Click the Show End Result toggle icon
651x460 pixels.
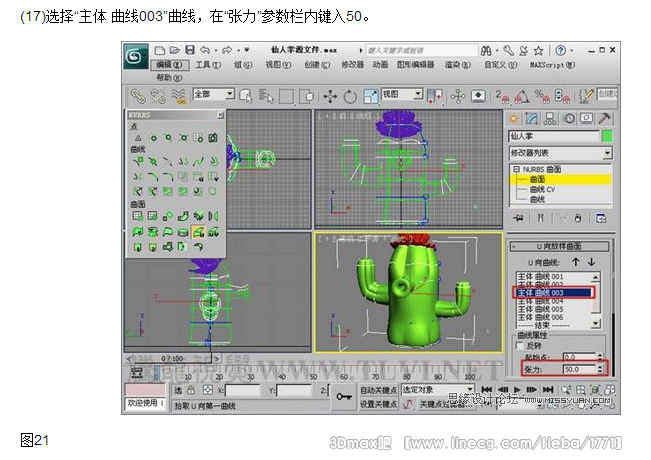[541, 218]
